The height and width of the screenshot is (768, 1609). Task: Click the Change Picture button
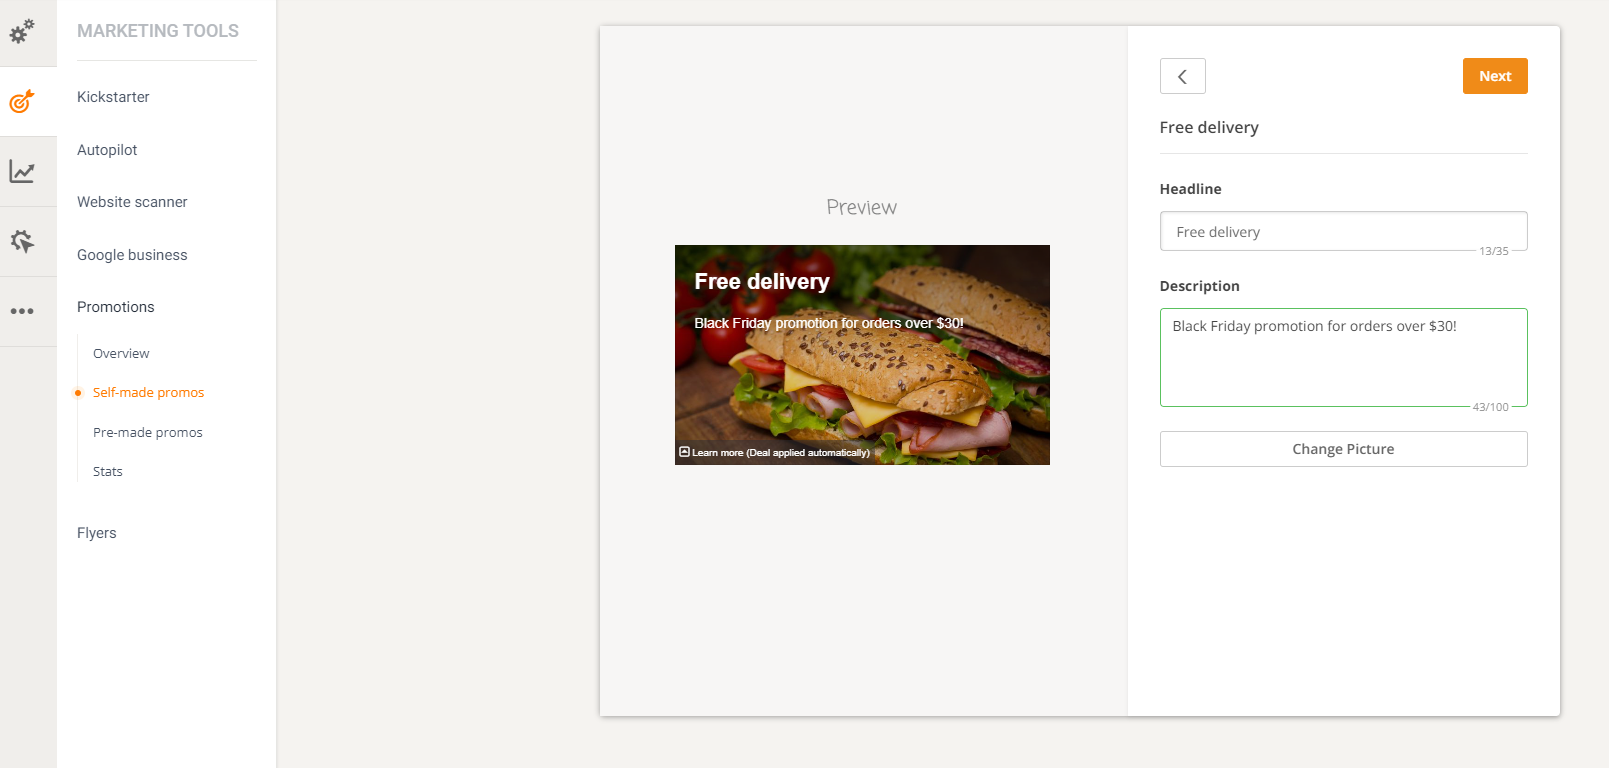pos(1343,449)
